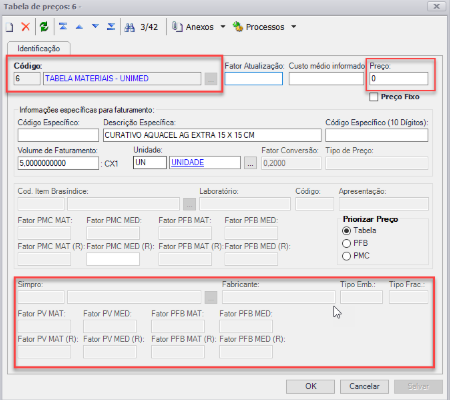Click the Tipo de Preço field
The height and width of the screenshot is (400, 450).
pos(377,163)
